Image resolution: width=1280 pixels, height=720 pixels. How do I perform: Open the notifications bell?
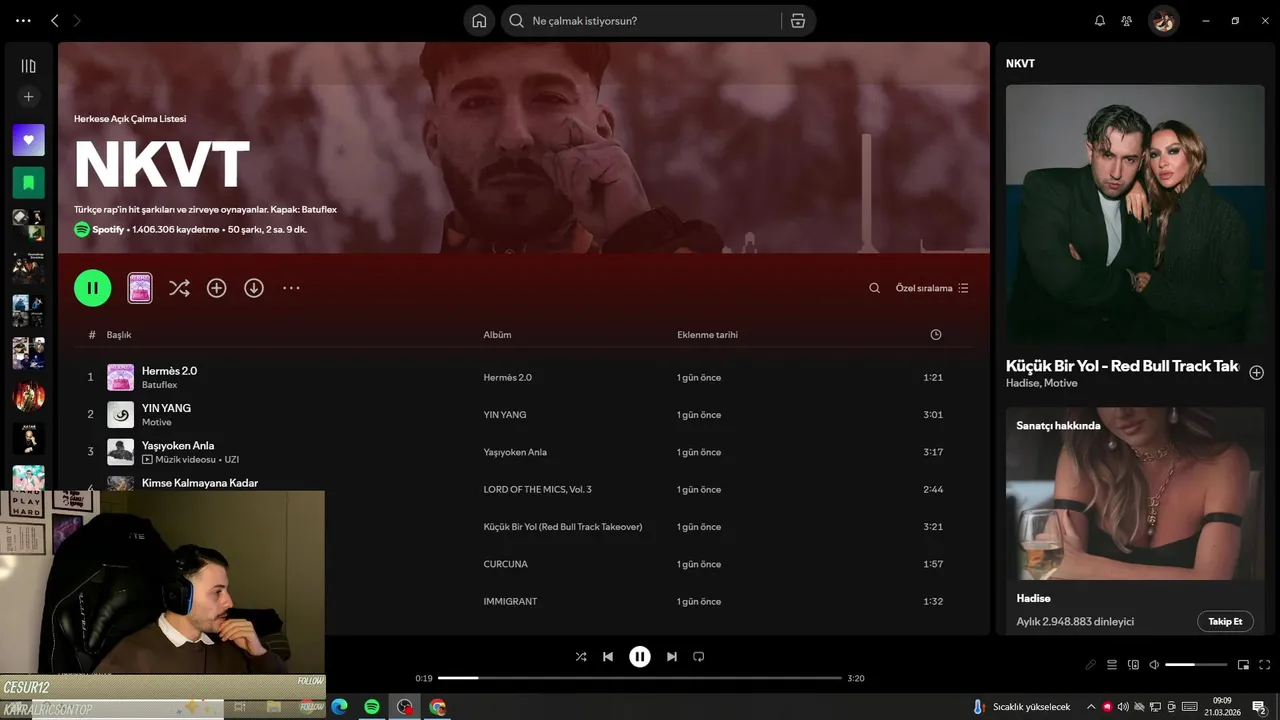[x=1100, y=21]
